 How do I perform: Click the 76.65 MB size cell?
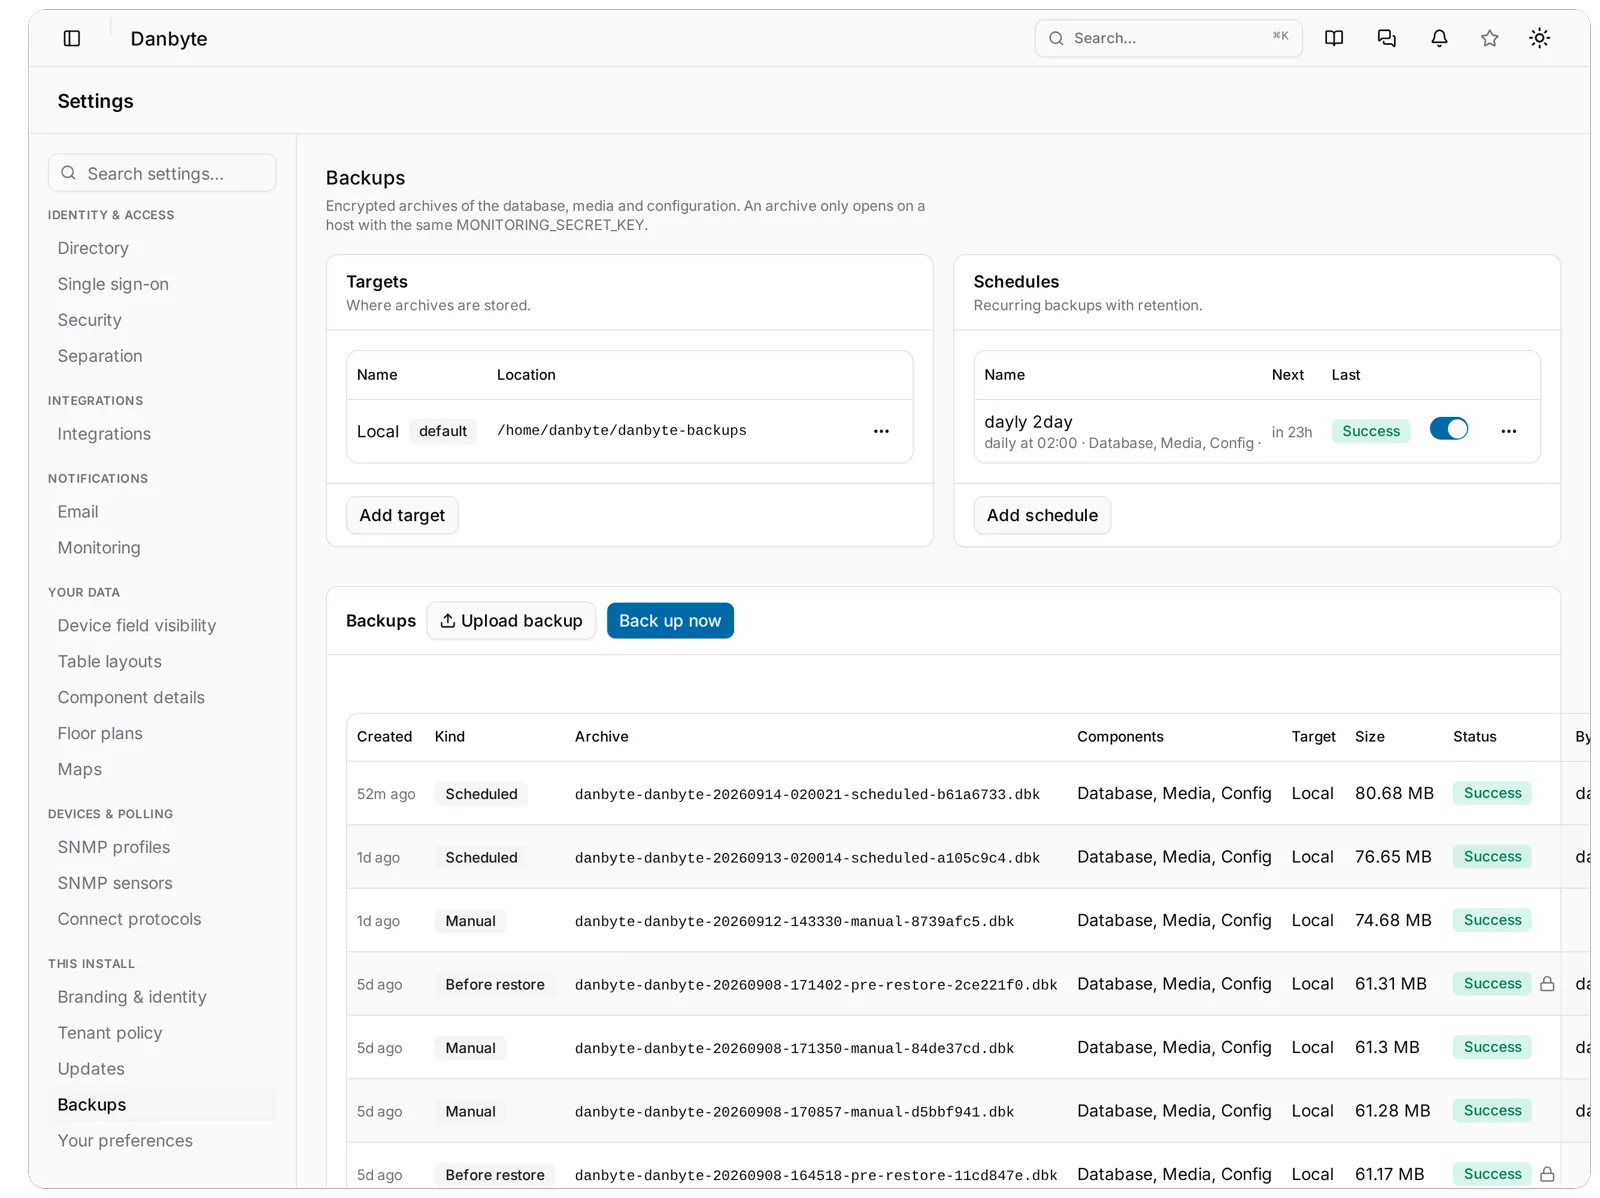[x=1393, y=857]
